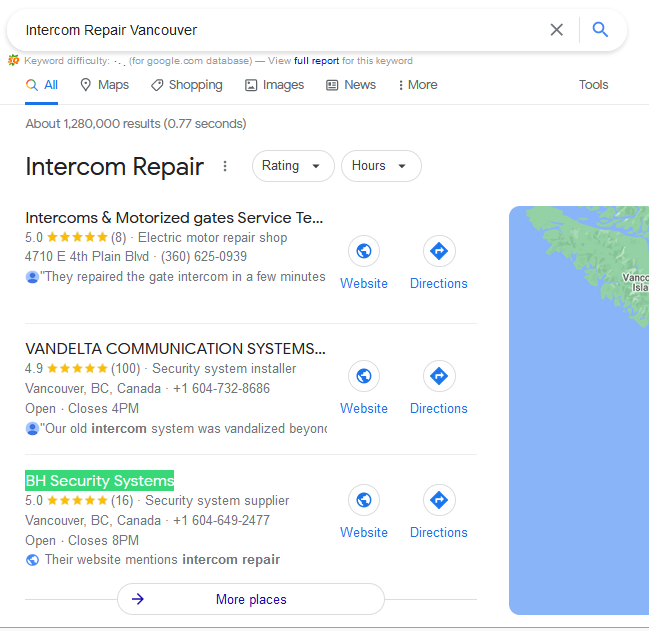Click the Website globe icon for BH Security Systems
This screenshot has height=631, width=649.
click(364, 500)
